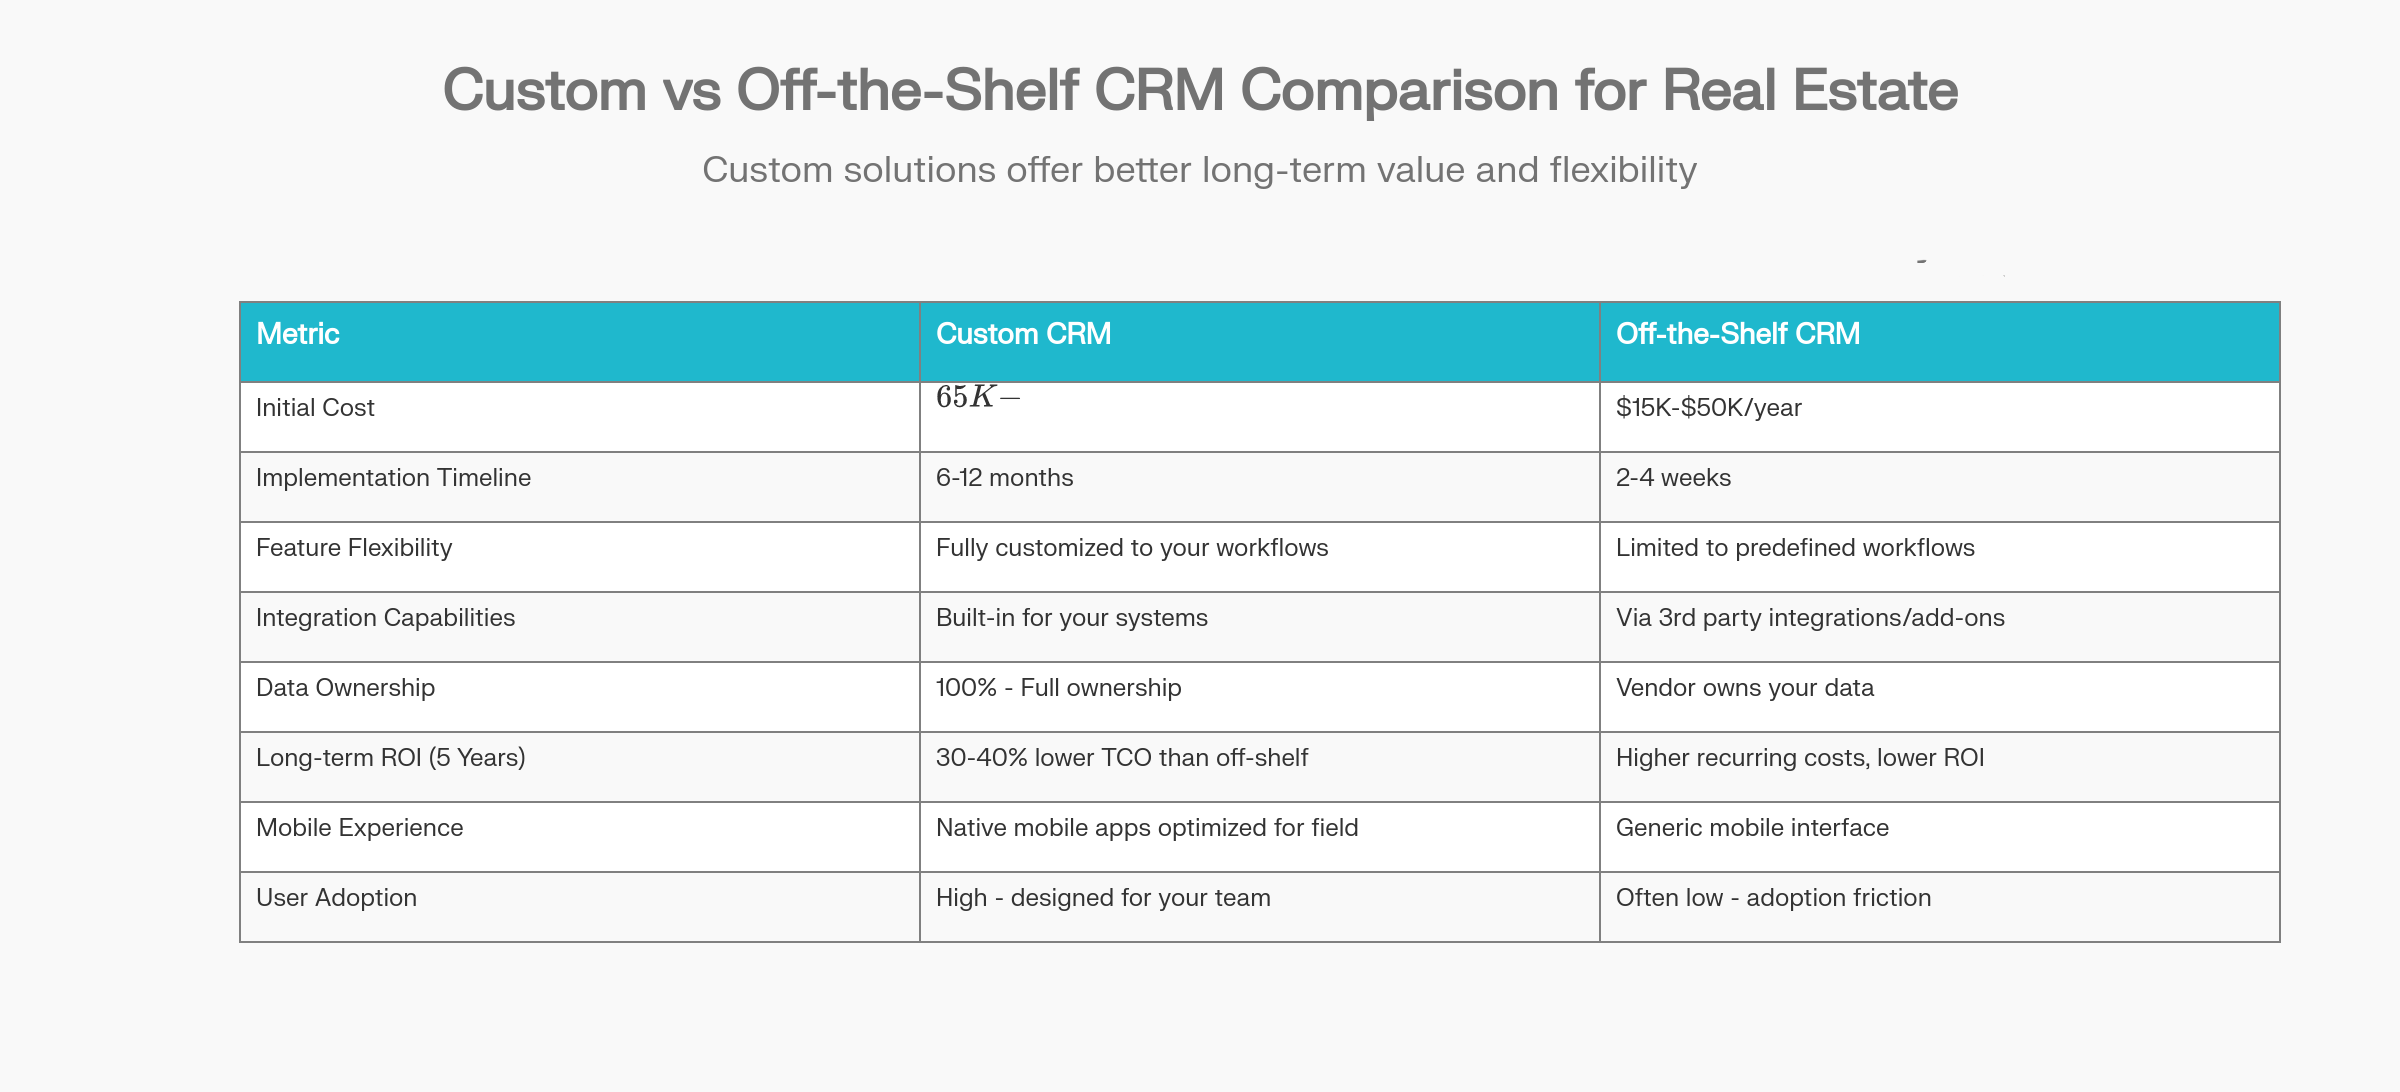
Task: Click the "$15K-$50K/year" cell
Action: (x=1708, y=408)
